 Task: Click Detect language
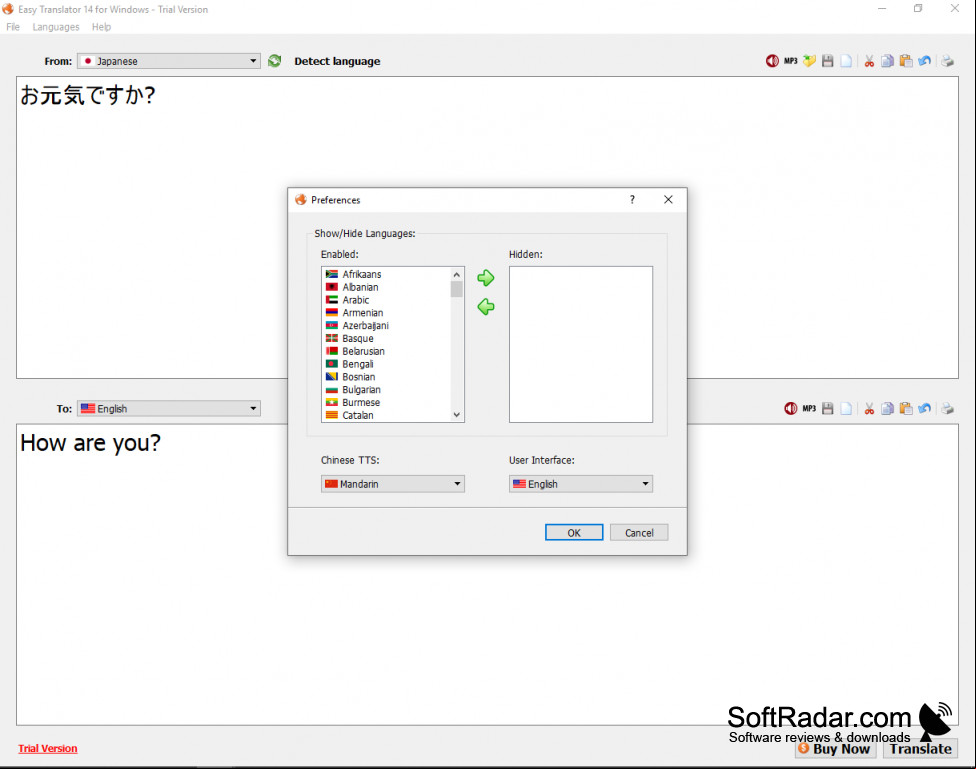337,61
